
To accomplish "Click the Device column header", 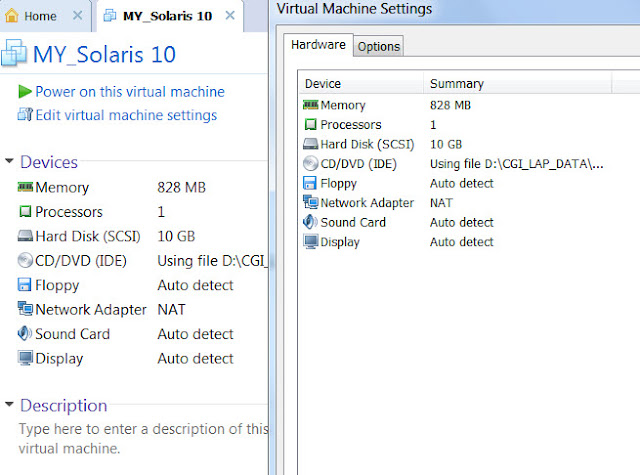I will coord(323,84).
